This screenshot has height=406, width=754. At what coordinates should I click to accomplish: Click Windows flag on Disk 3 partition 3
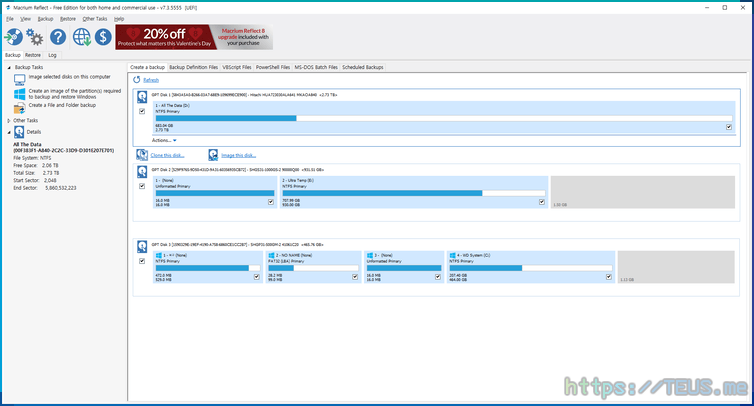tap(370, 255)
